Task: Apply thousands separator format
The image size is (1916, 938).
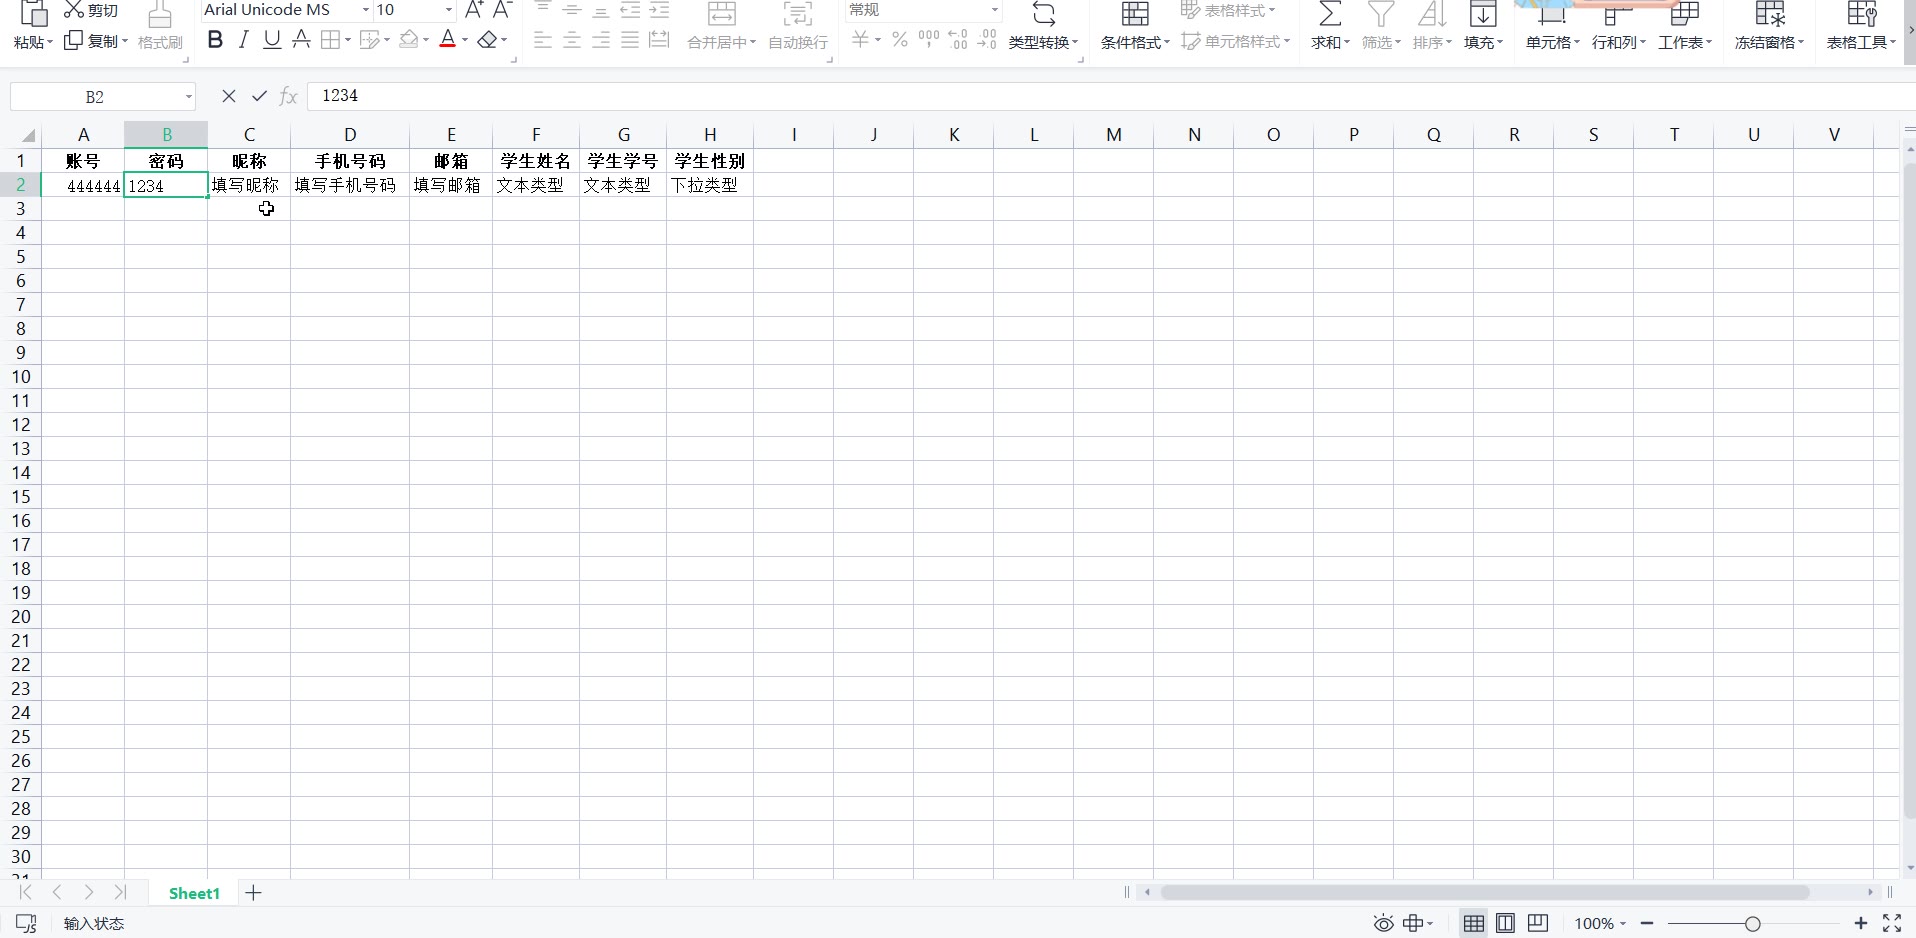Action: click(929, 40)
